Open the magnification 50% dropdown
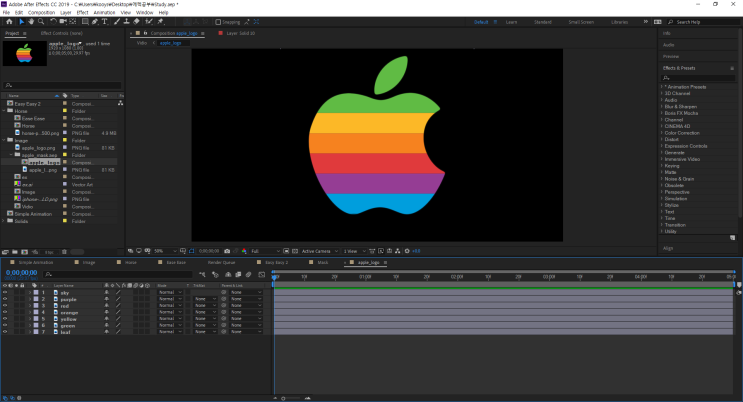 (165, 251)
